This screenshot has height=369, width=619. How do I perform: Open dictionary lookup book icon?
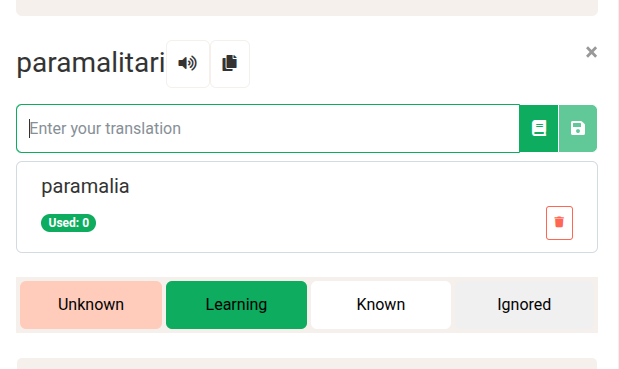pyautogui.click(x=539, y=128)
